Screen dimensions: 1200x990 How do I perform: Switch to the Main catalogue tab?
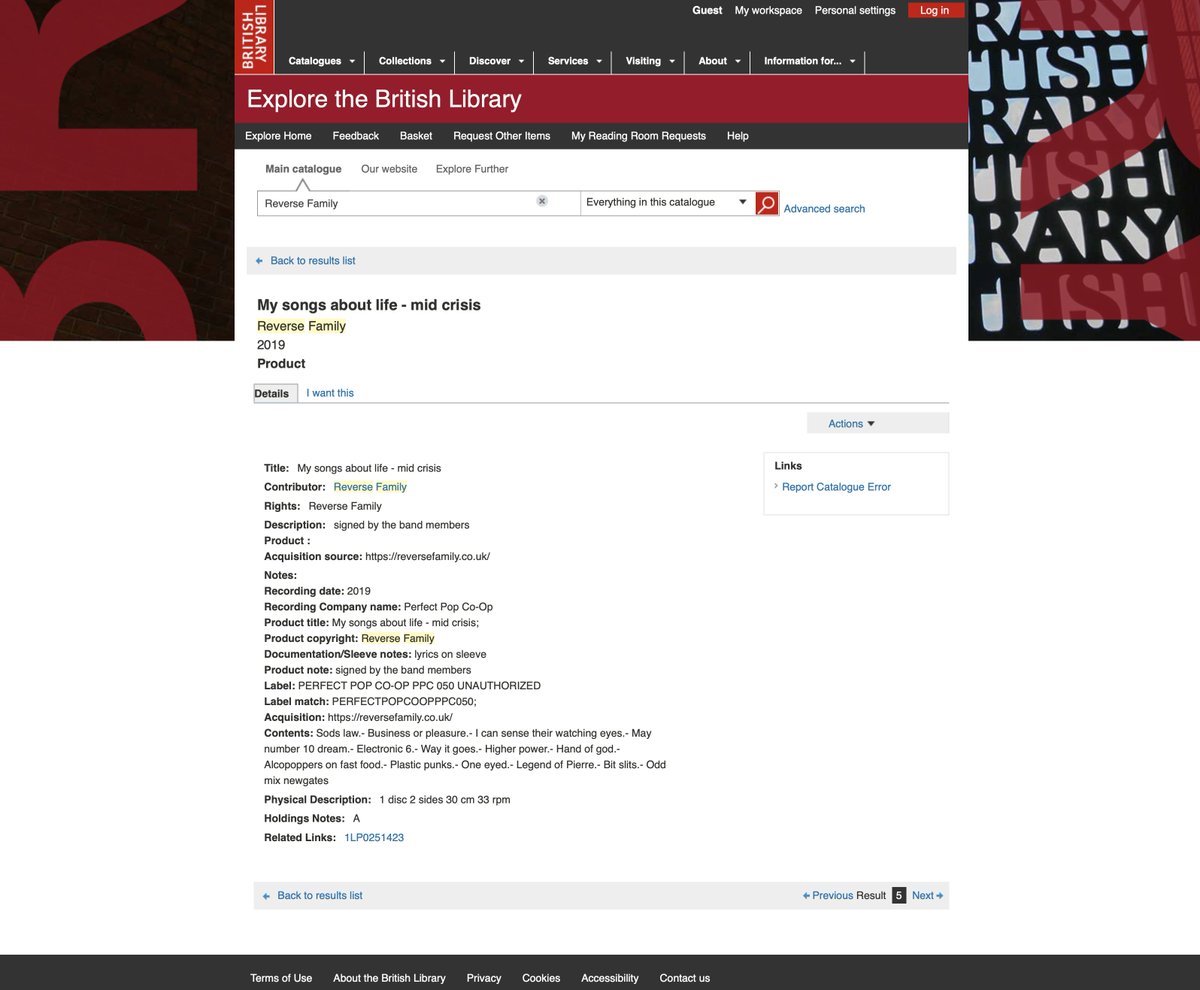303,169
